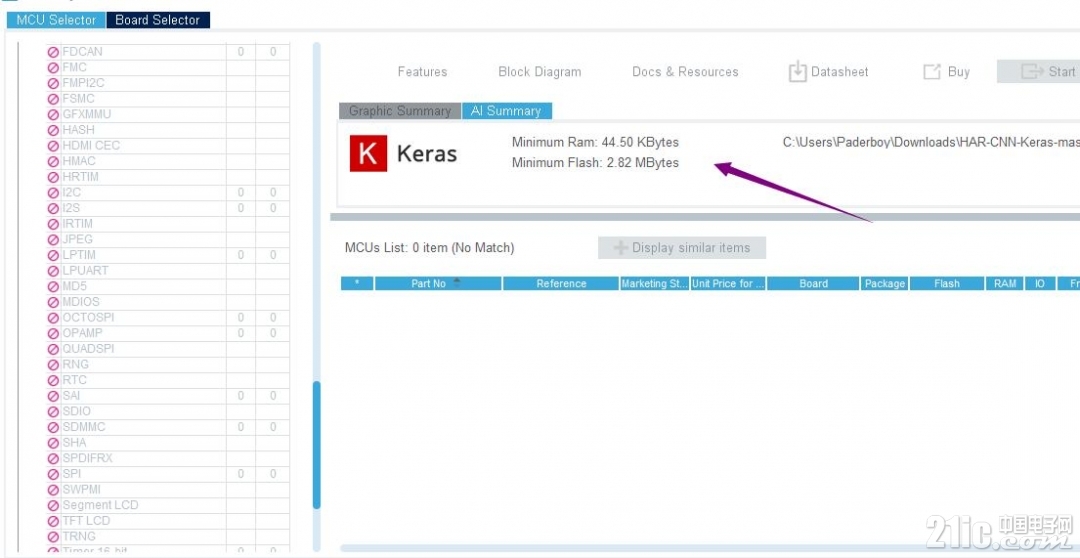Select the MD5 peripheral row label
The image size is (1080, 558).
(x=74, y=287)
